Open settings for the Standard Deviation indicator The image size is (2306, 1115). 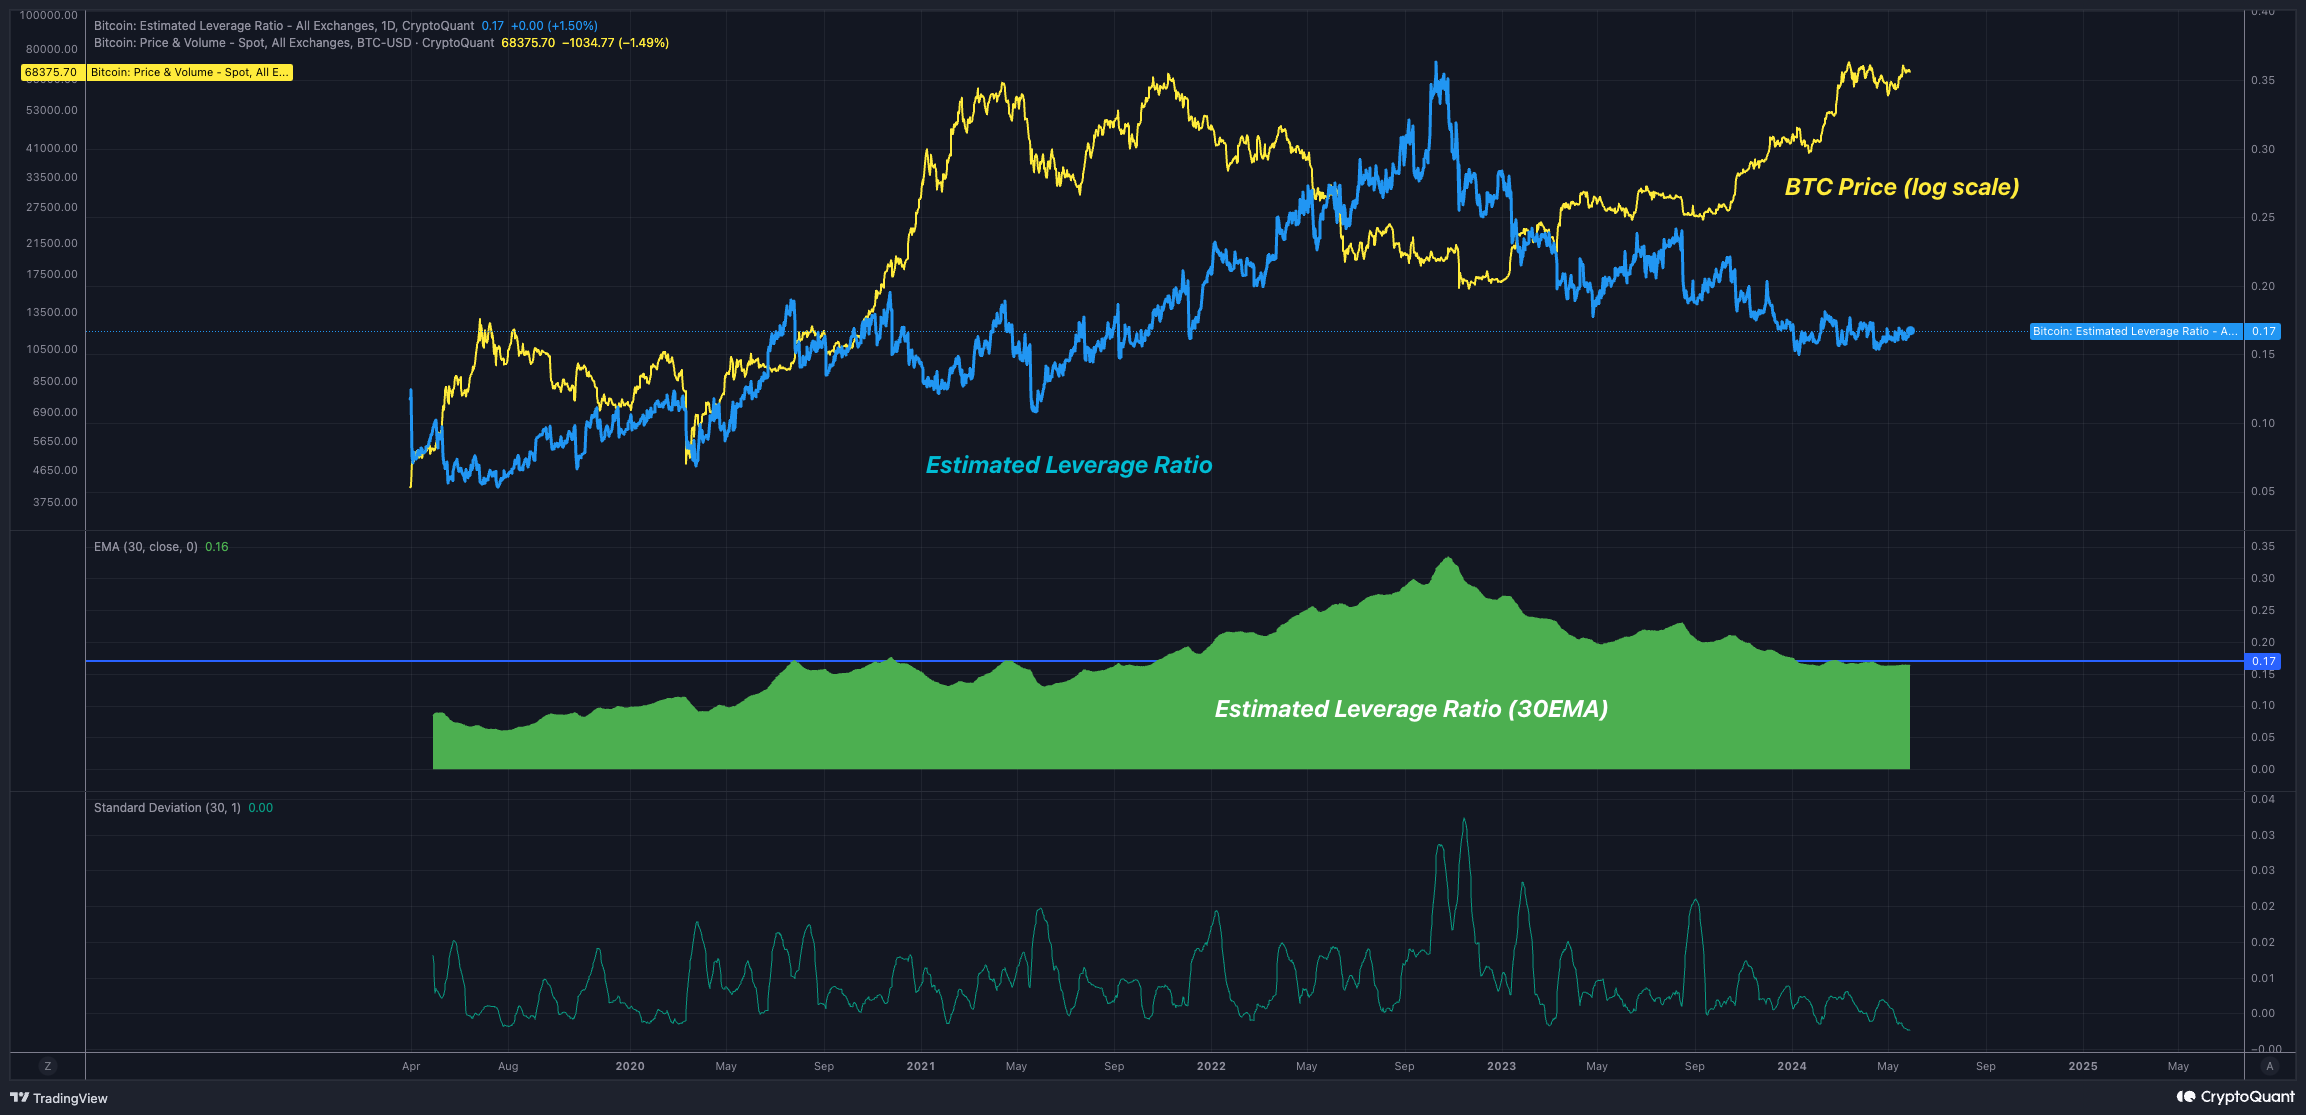pos(165,807)
